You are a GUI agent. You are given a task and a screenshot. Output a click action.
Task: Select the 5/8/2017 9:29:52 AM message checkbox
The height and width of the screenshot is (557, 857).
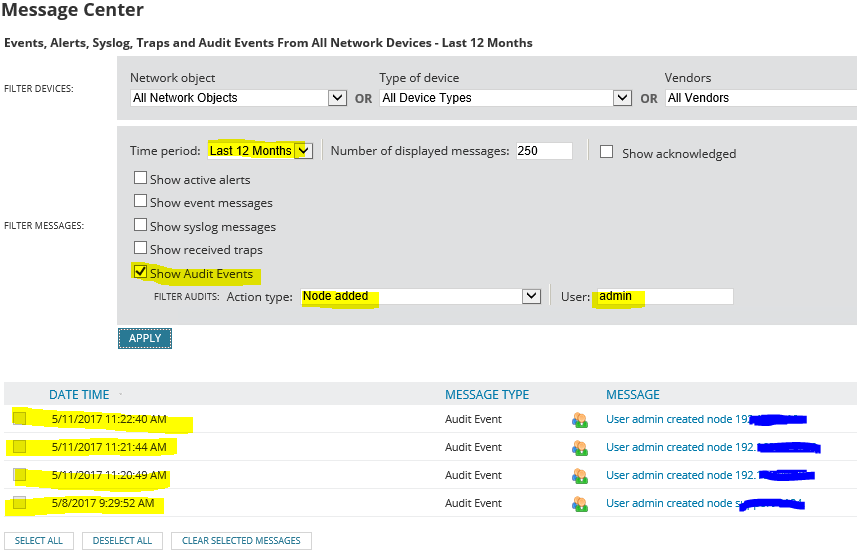(x=20, y=503)
